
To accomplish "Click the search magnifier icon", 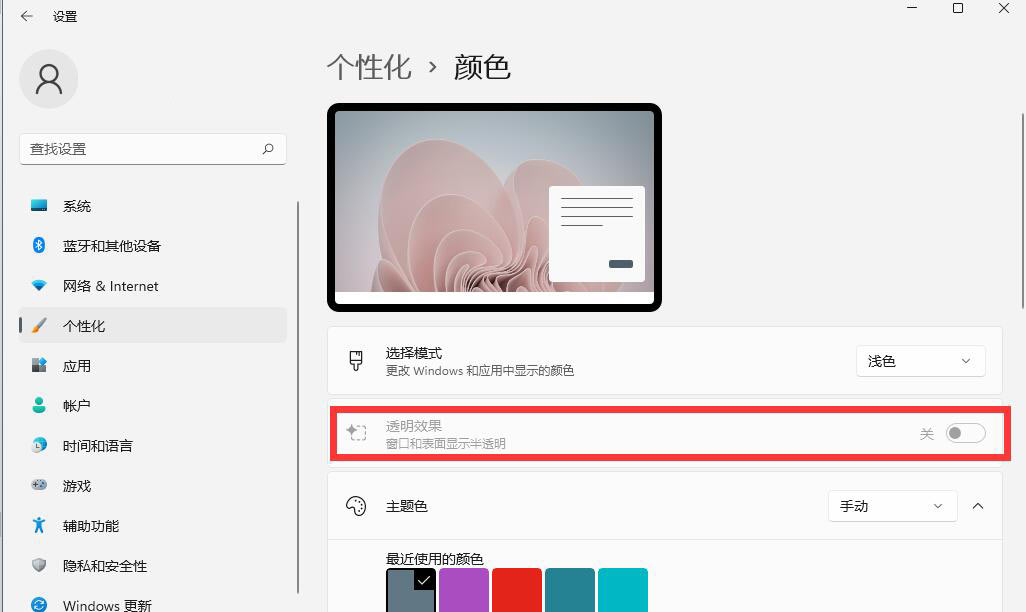I will 268,149.
